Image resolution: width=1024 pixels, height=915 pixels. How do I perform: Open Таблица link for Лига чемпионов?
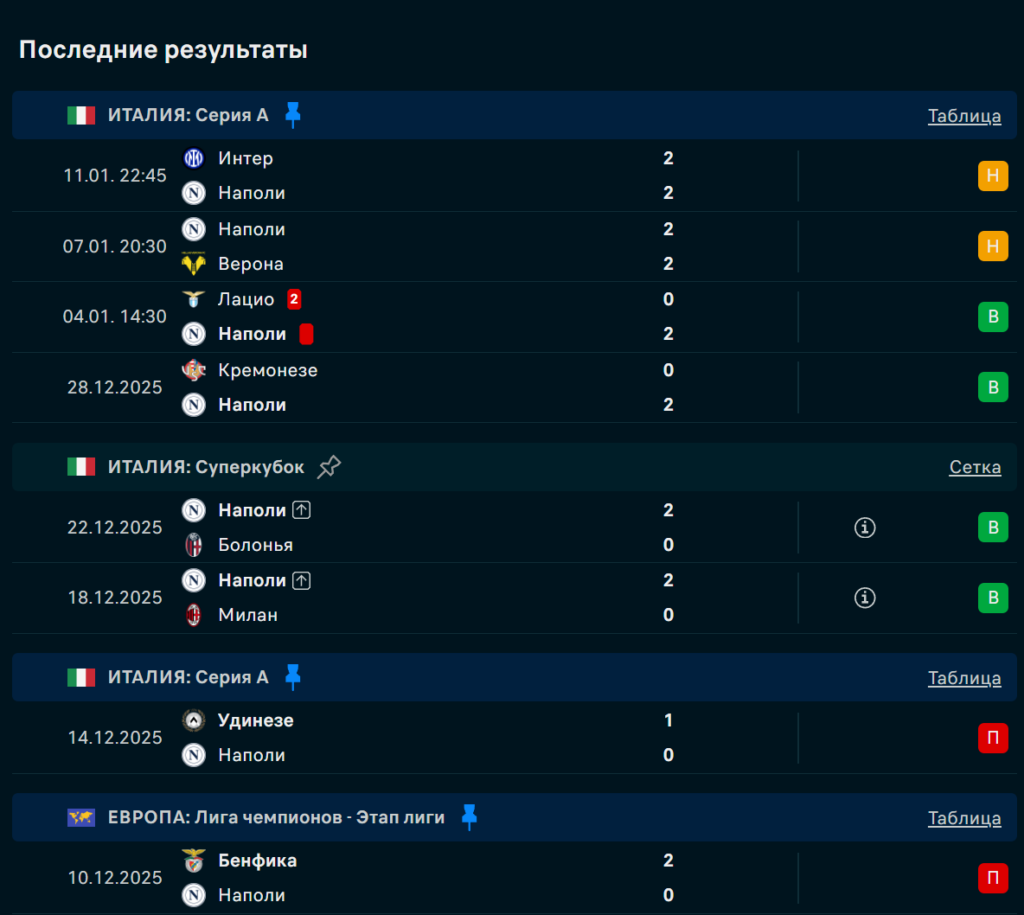(x=964, y=818)
